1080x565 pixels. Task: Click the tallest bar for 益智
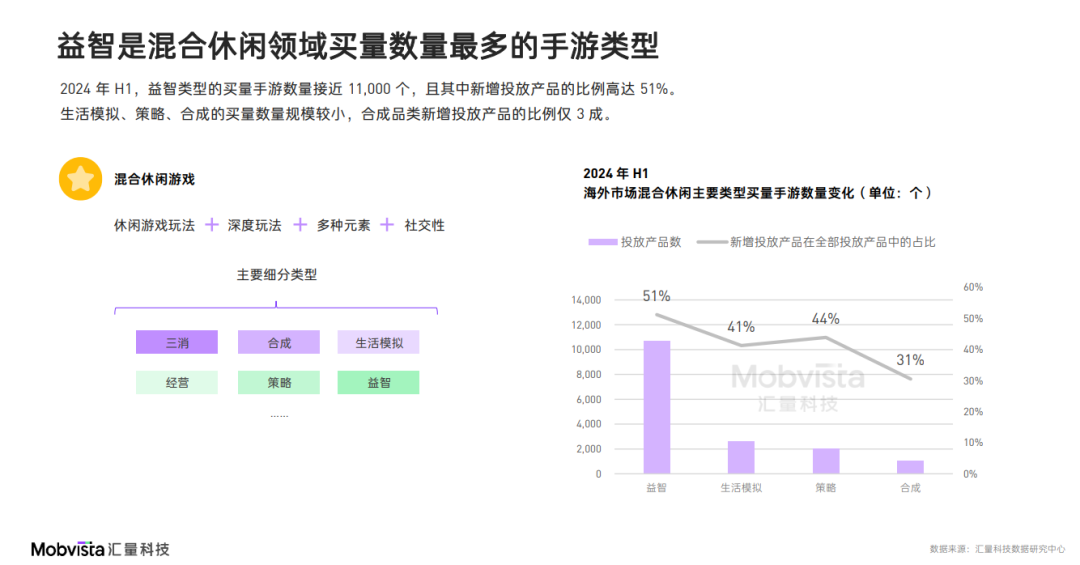tap(656, 406)
